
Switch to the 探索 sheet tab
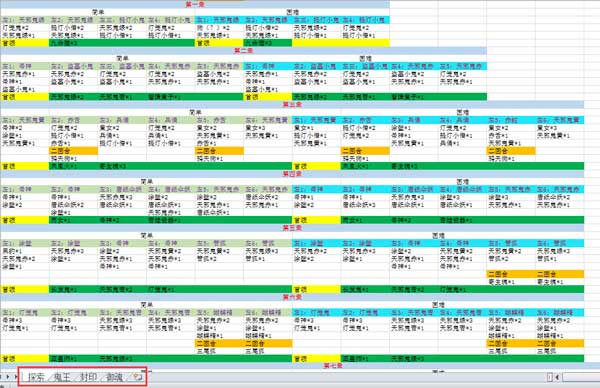click(36, 377)
